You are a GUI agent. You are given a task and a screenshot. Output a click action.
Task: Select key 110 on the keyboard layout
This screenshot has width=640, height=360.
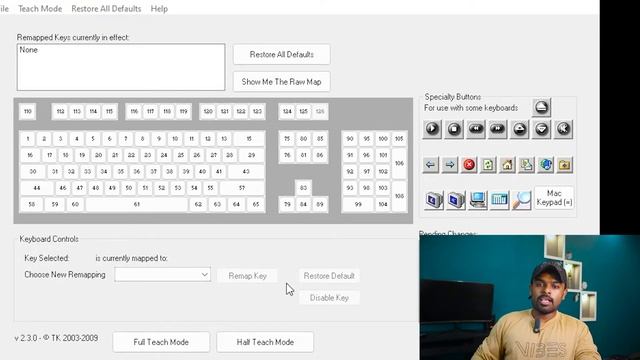coord(28,111)
